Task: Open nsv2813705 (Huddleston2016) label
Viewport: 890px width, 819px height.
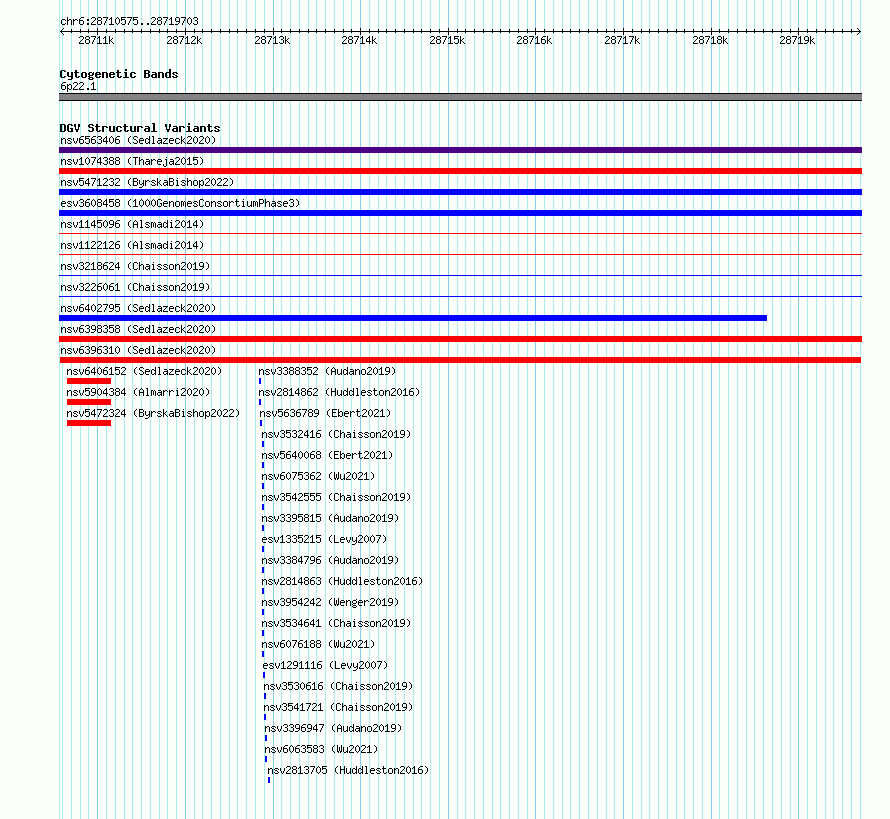Action: [x=349, y=770]
